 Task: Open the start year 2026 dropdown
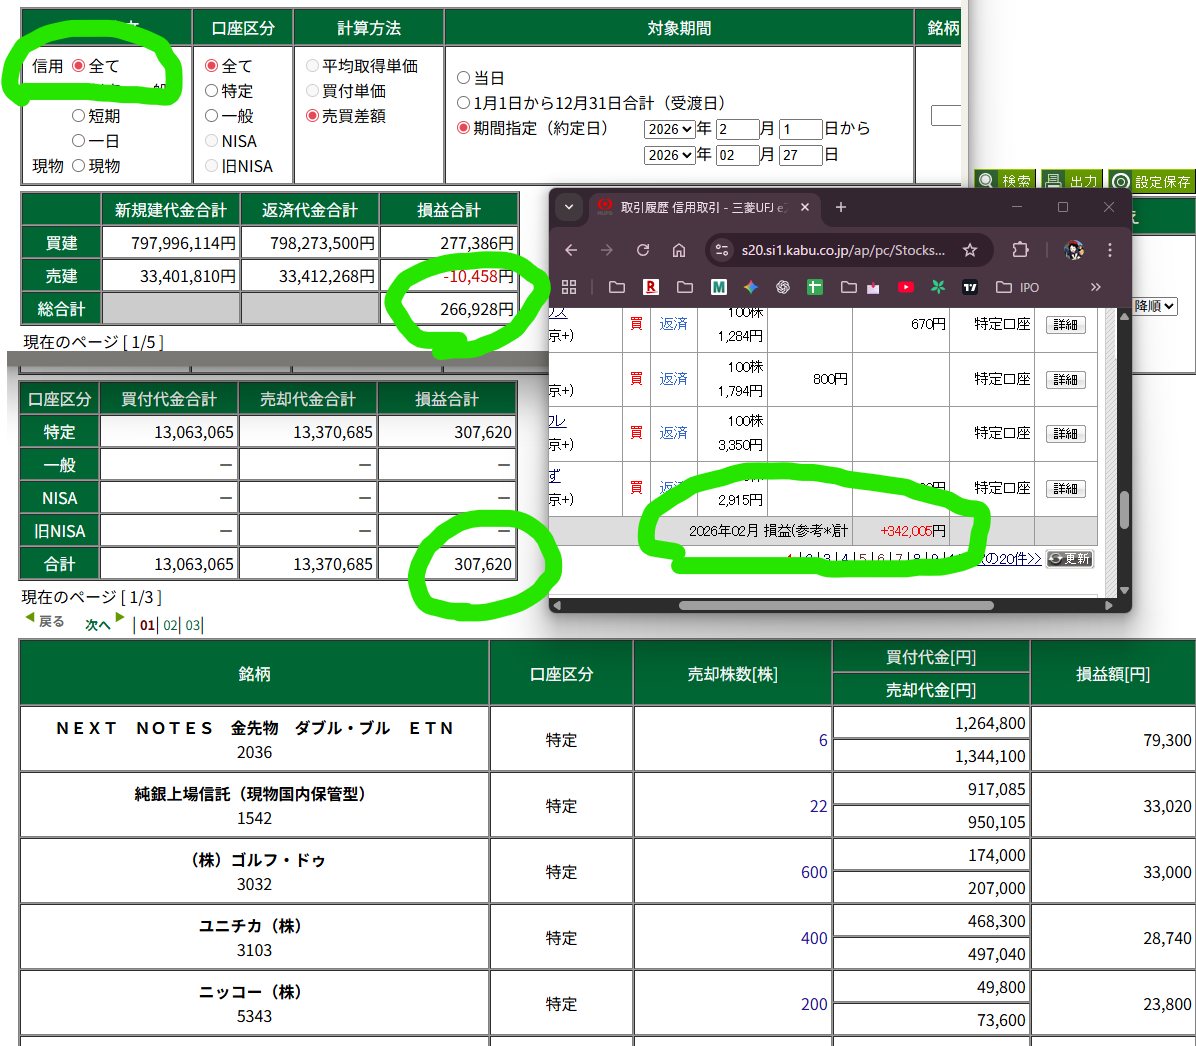click(669, 129)
